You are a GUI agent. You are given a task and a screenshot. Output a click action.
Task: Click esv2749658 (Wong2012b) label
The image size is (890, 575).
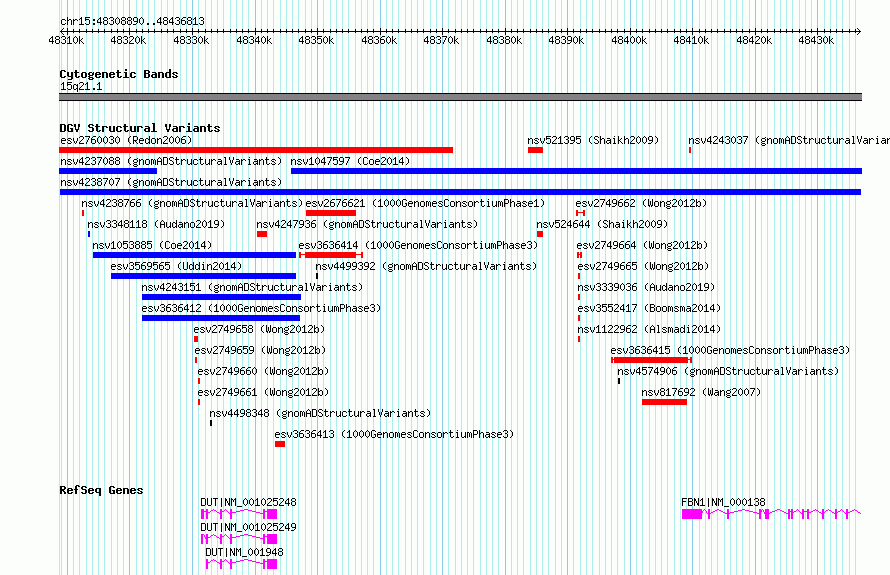coord(259,329)
